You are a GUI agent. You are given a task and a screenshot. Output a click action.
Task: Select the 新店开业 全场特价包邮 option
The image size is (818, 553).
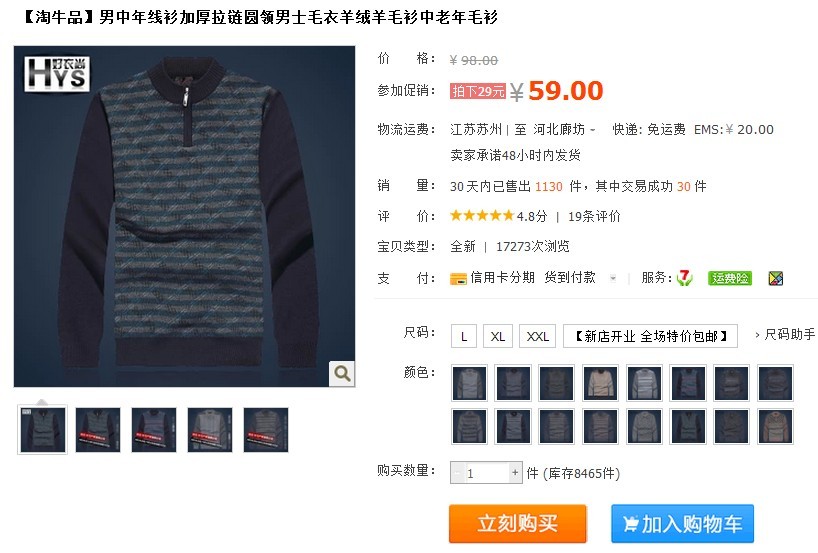pos(651,336)
